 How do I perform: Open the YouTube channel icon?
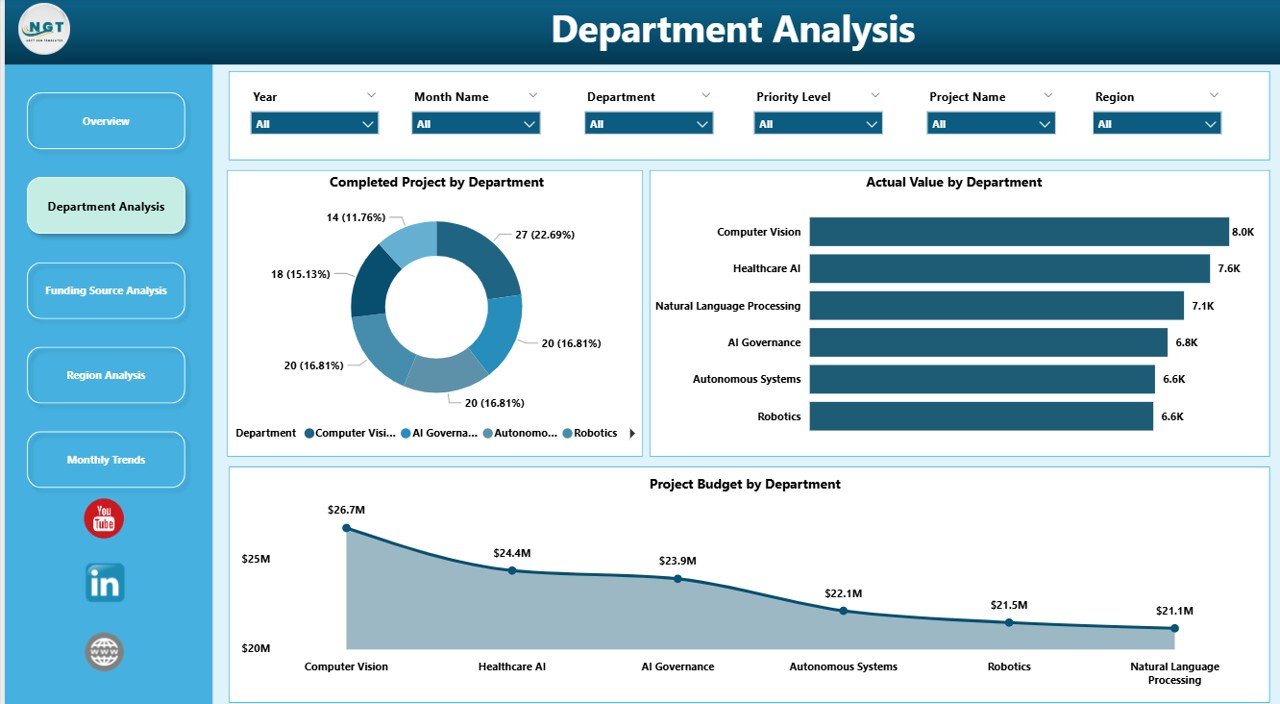(104, 517)
